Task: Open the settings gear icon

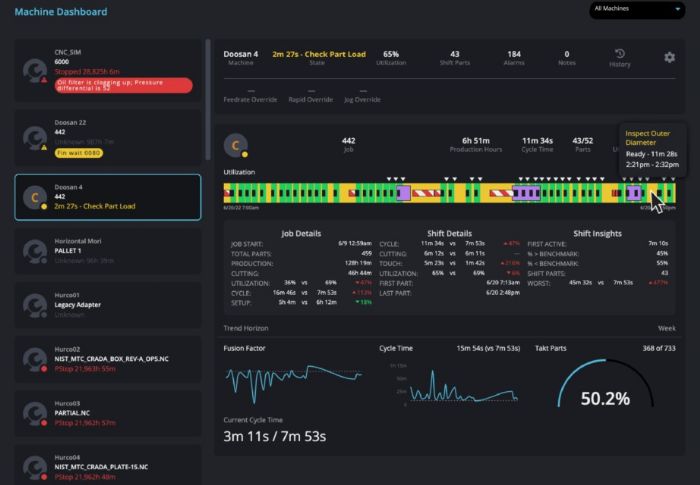Action: [669, 57]
